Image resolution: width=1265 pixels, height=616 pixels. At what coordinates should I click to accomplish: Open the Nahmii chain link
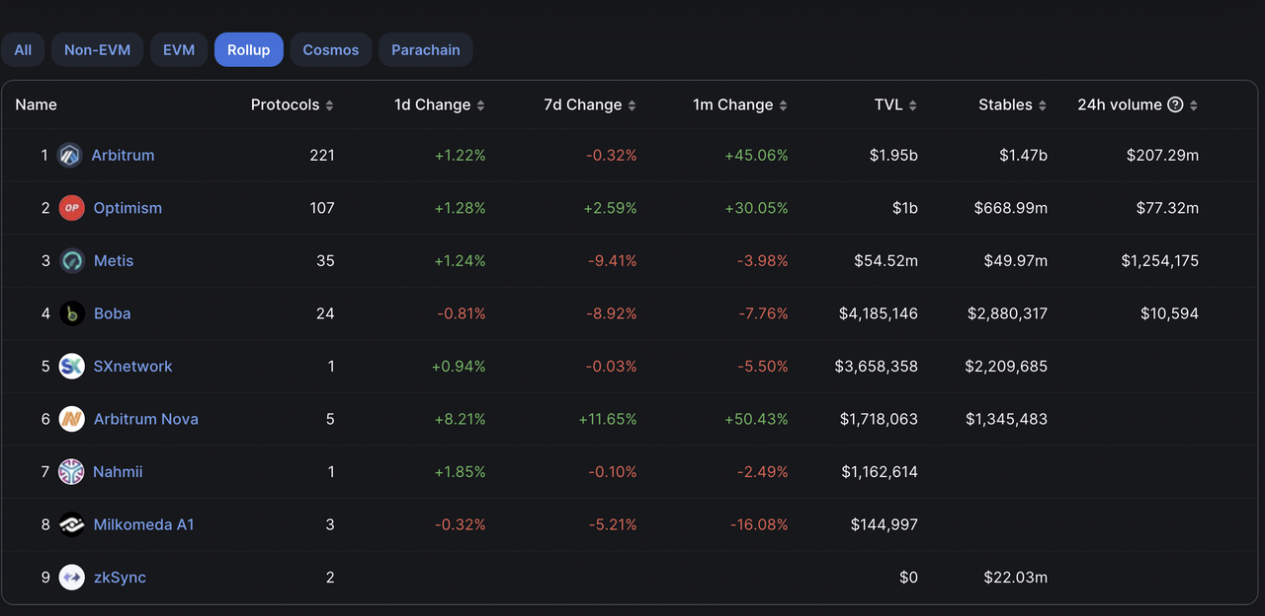click(x=118, y=472)
